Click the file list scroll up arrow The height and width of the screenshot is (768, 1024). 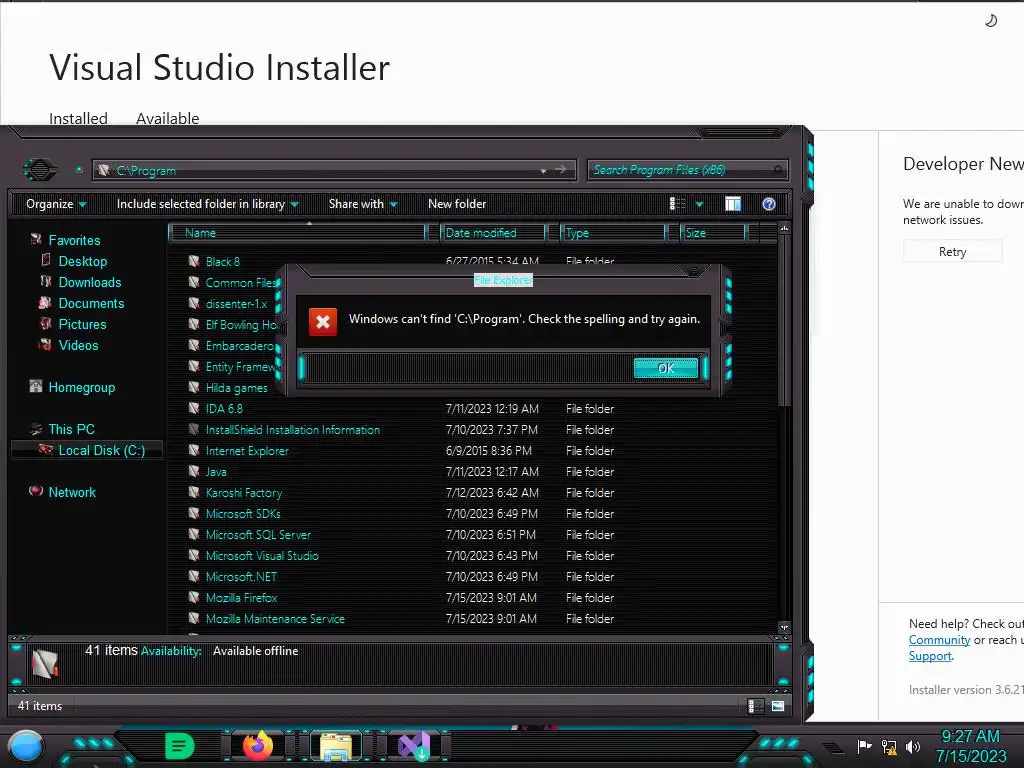pos(784,229)
